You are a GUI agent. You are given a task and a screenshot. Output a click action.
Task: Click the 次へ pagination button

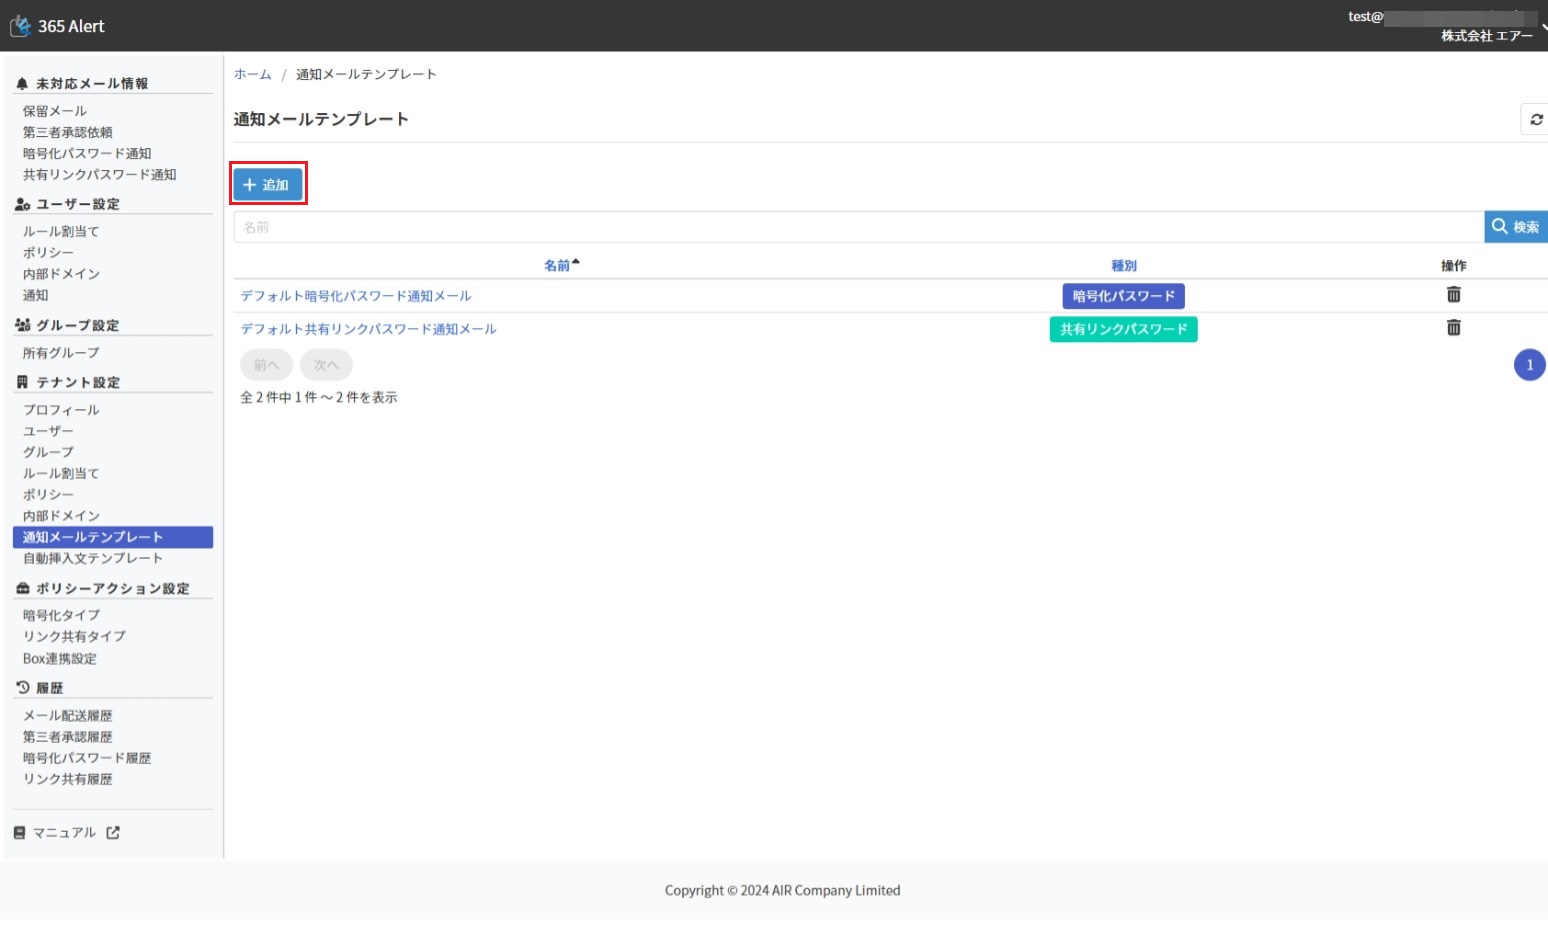point(326,365)
